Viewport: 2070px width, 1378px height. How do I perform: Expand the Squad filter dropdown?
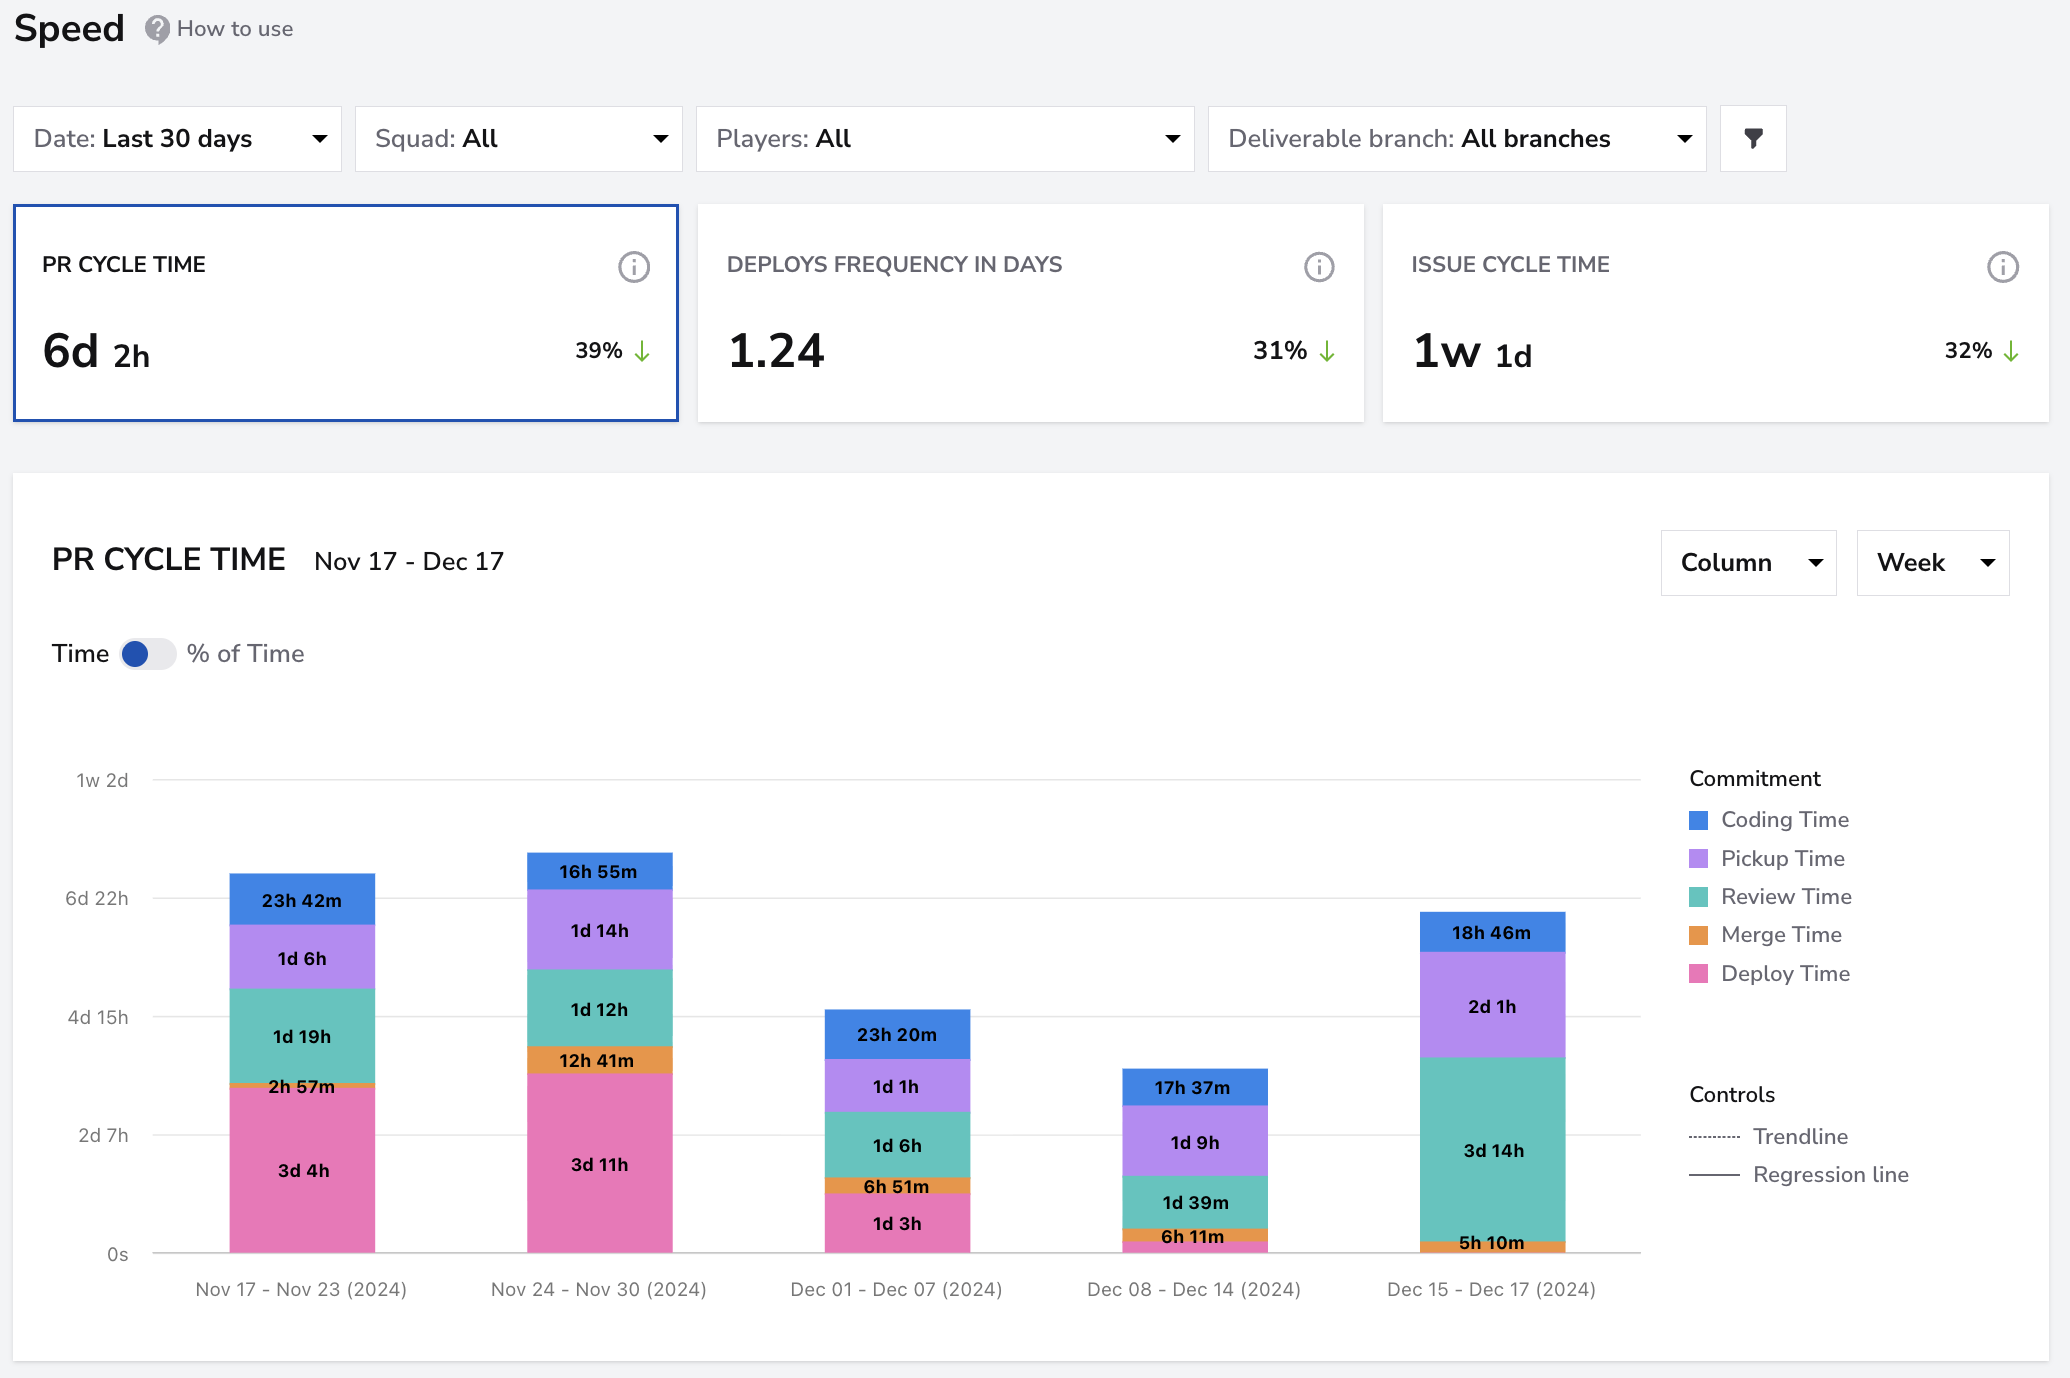519,139
